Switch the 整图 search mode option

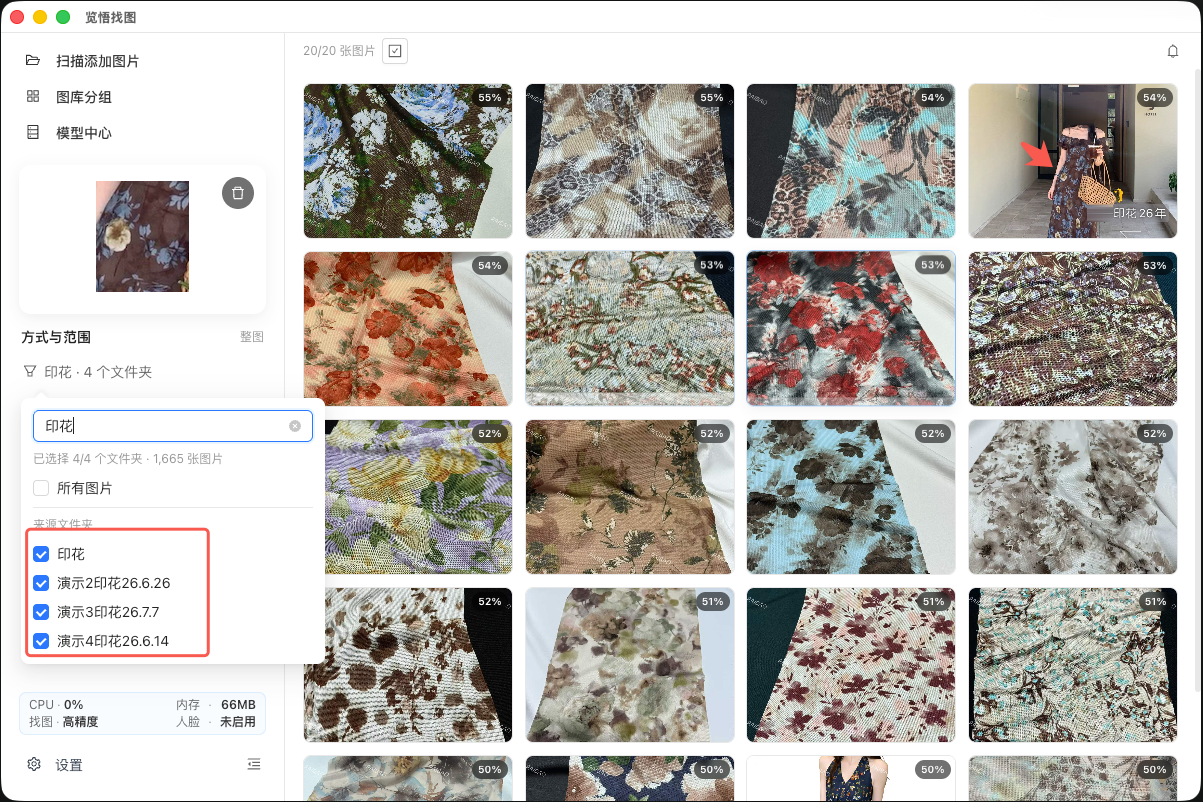click(252, 338)
